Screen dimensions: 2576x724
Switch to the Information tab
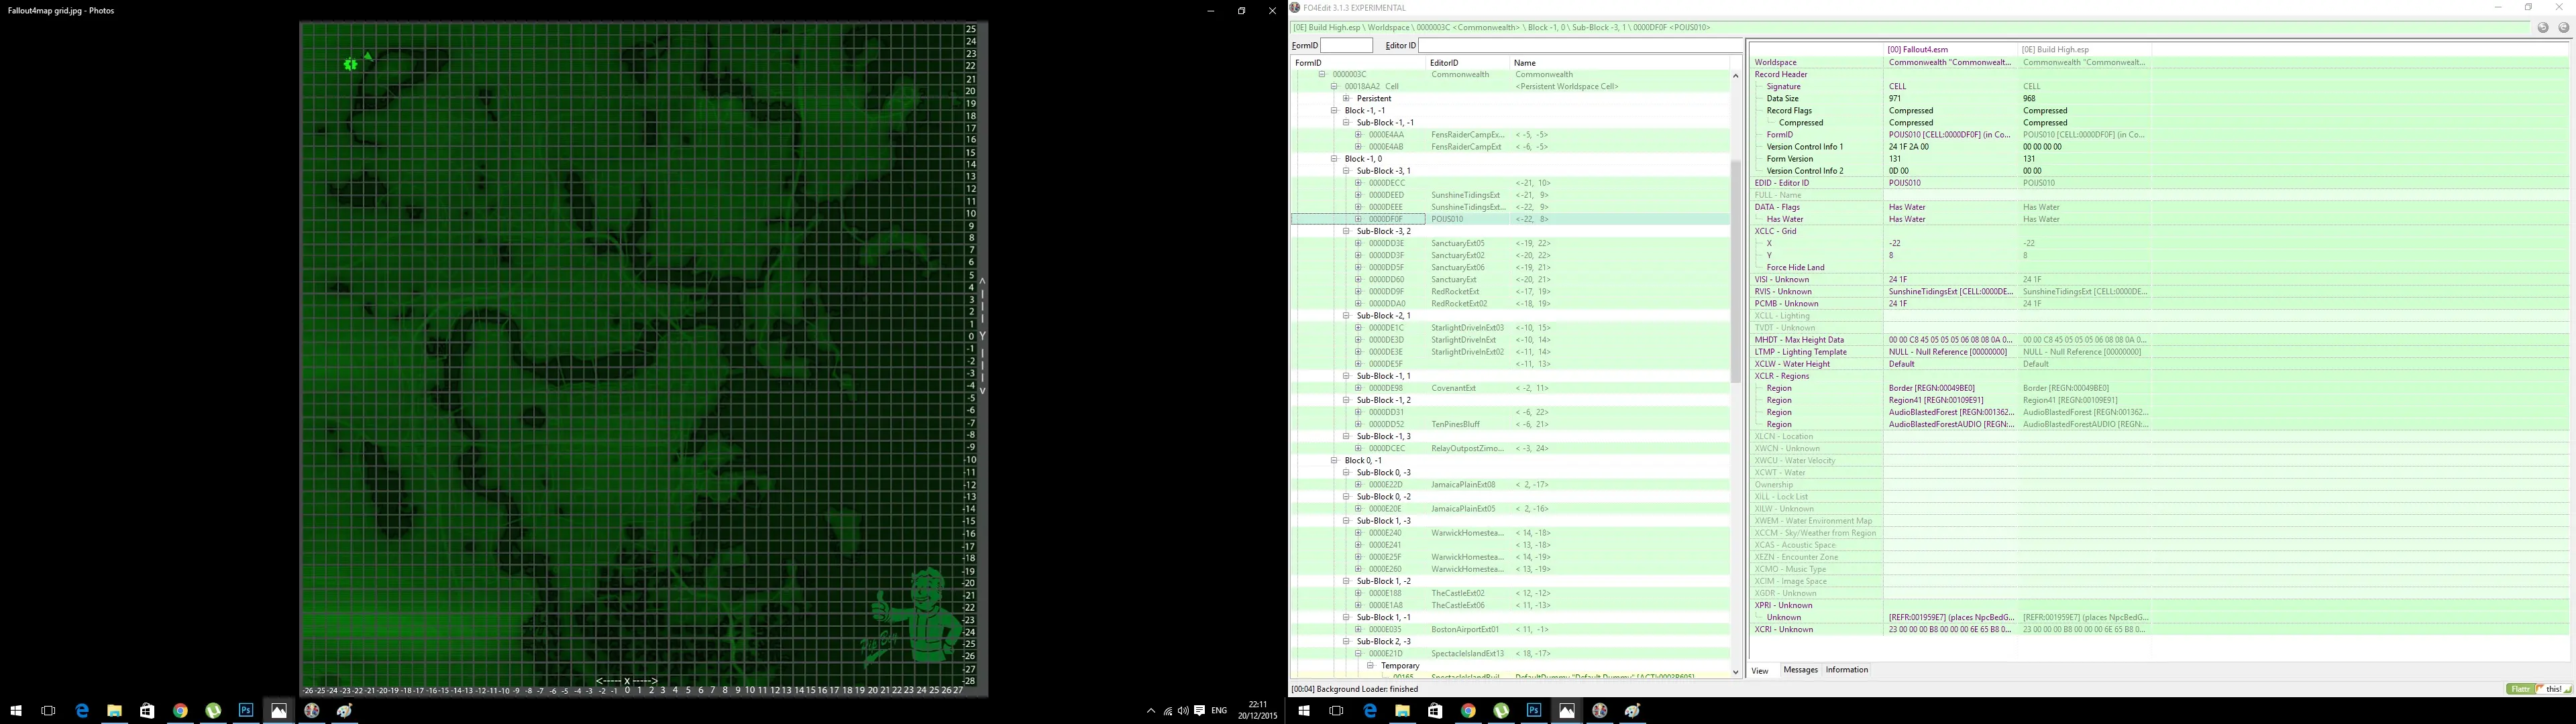[1846, 670]
